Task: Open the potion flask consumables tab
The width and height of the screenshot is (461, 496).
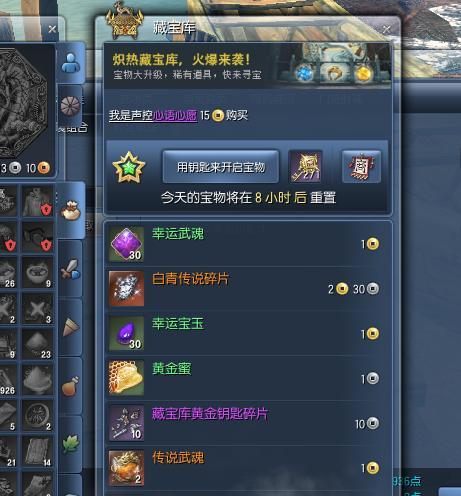Action: pos(71,386)
